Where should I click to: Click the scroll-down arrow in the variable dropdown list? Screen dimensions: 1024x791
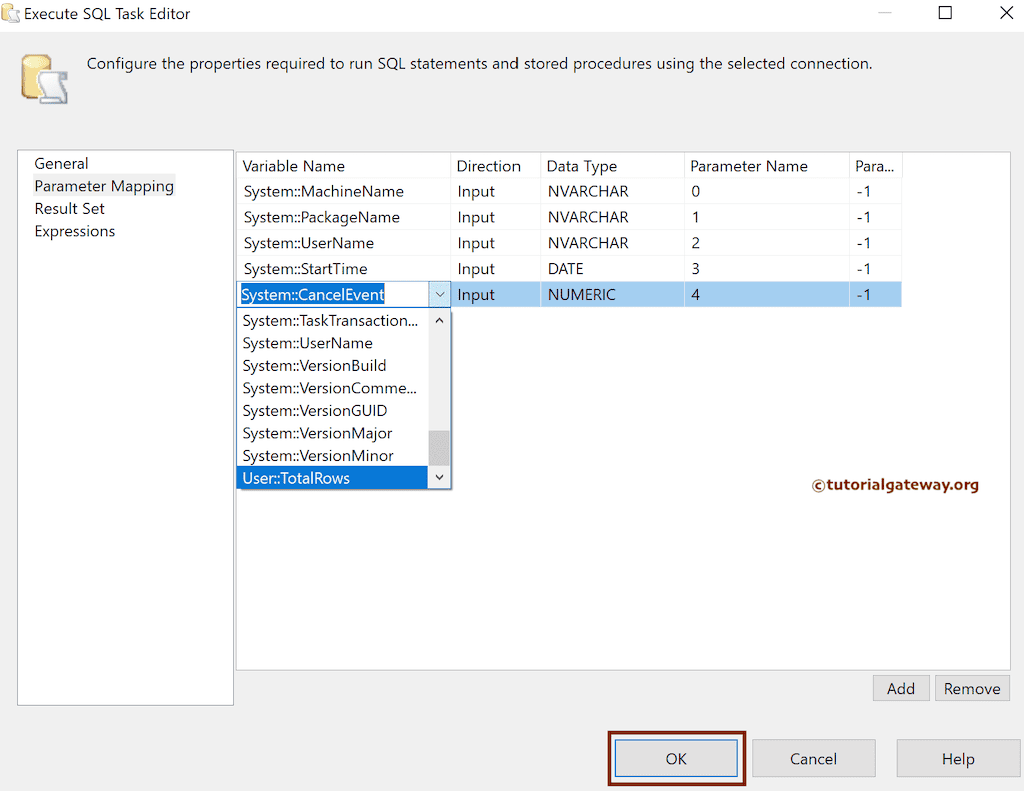click(439, 478)
